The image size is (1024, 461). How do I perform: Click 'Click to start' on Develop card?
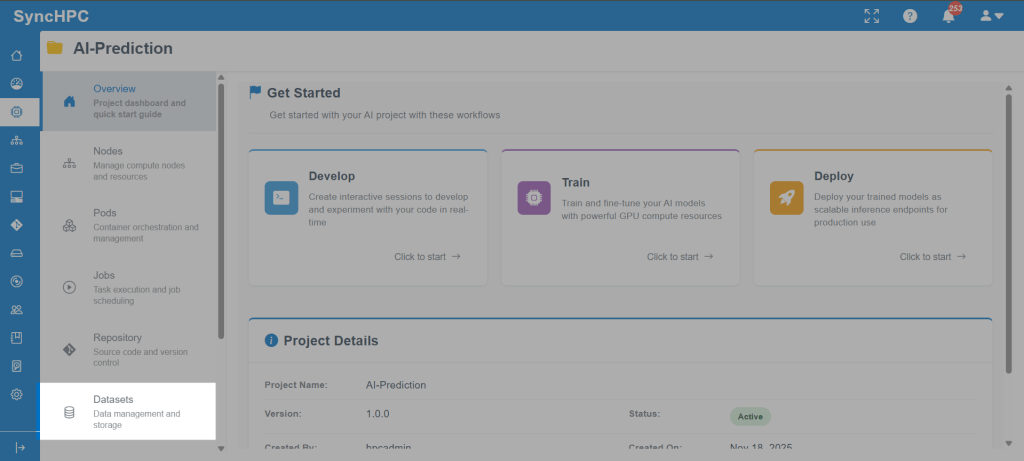427,257
